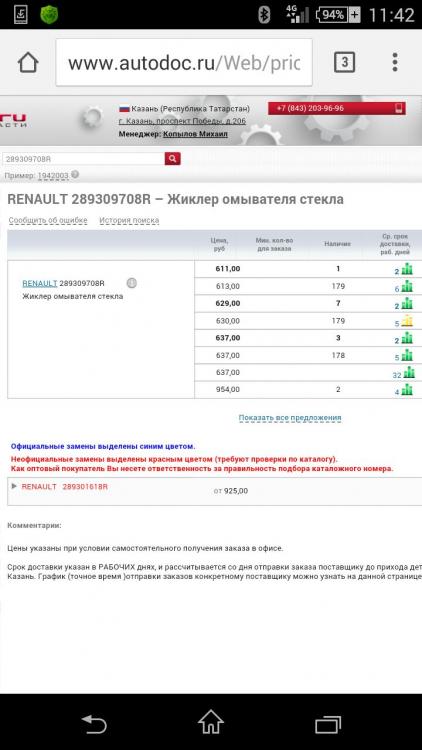Open the browser three-dot menu

coord(395,62)
